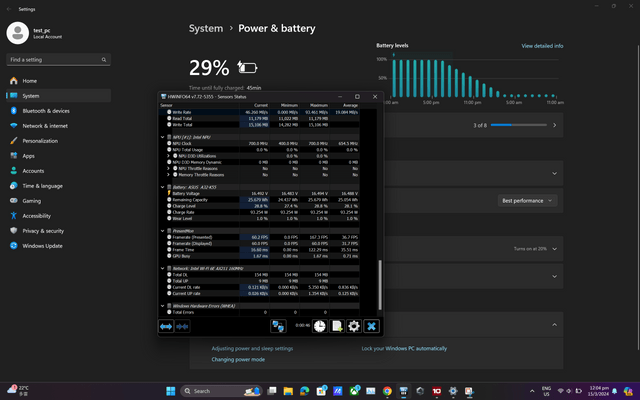The image size is (640, 400).
Task: Click Windows Update sidebar icon
Action: (x=13, y=246)
